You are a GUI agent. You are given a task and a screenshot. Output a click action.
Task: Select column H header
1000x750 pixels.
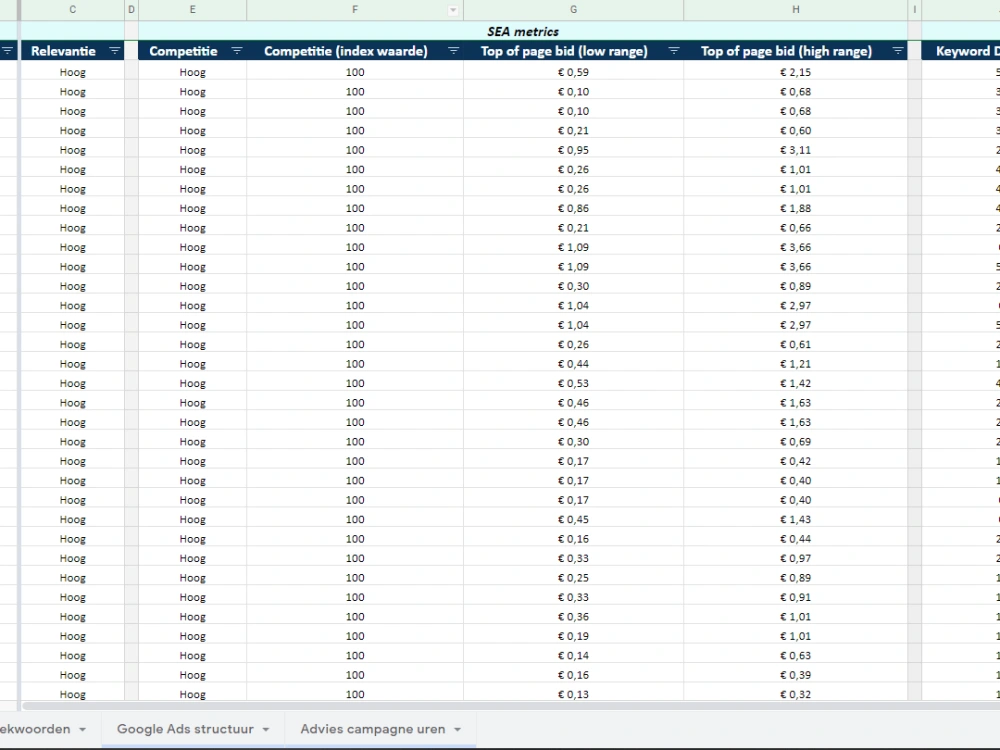coord(795,10)
